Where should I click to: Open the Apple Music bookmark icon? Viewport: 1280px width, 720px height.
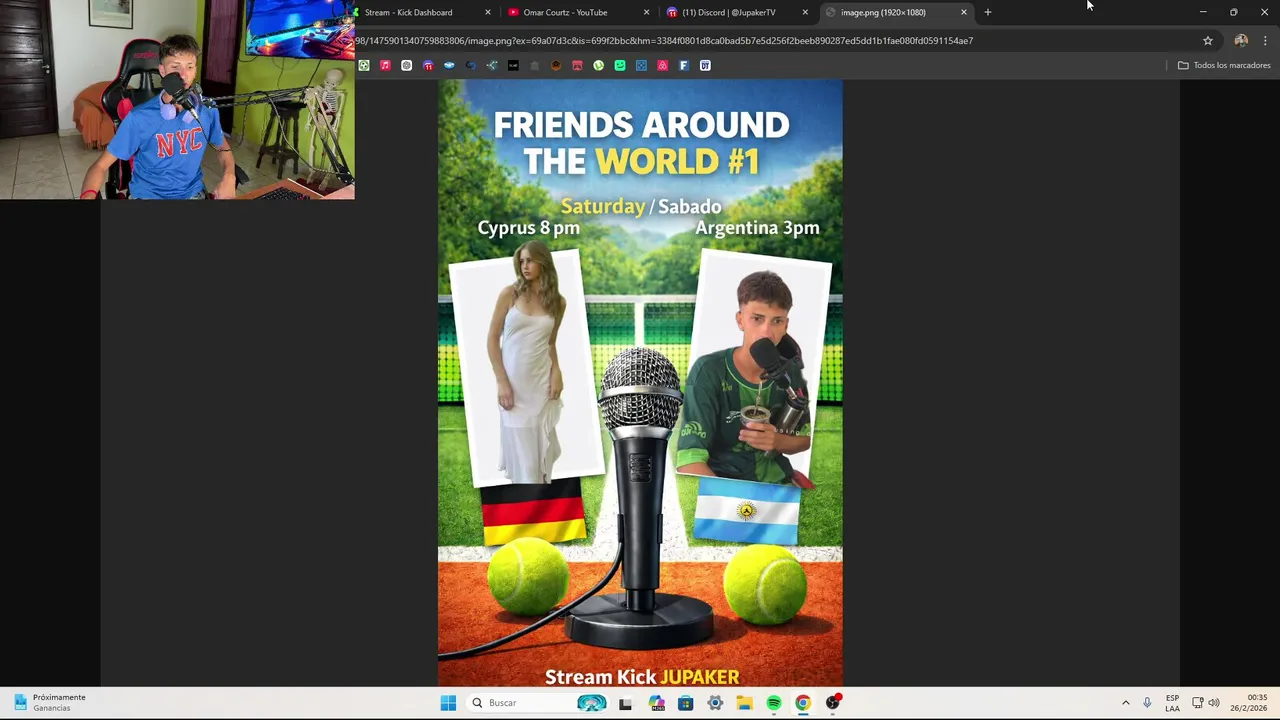(385, 65)
